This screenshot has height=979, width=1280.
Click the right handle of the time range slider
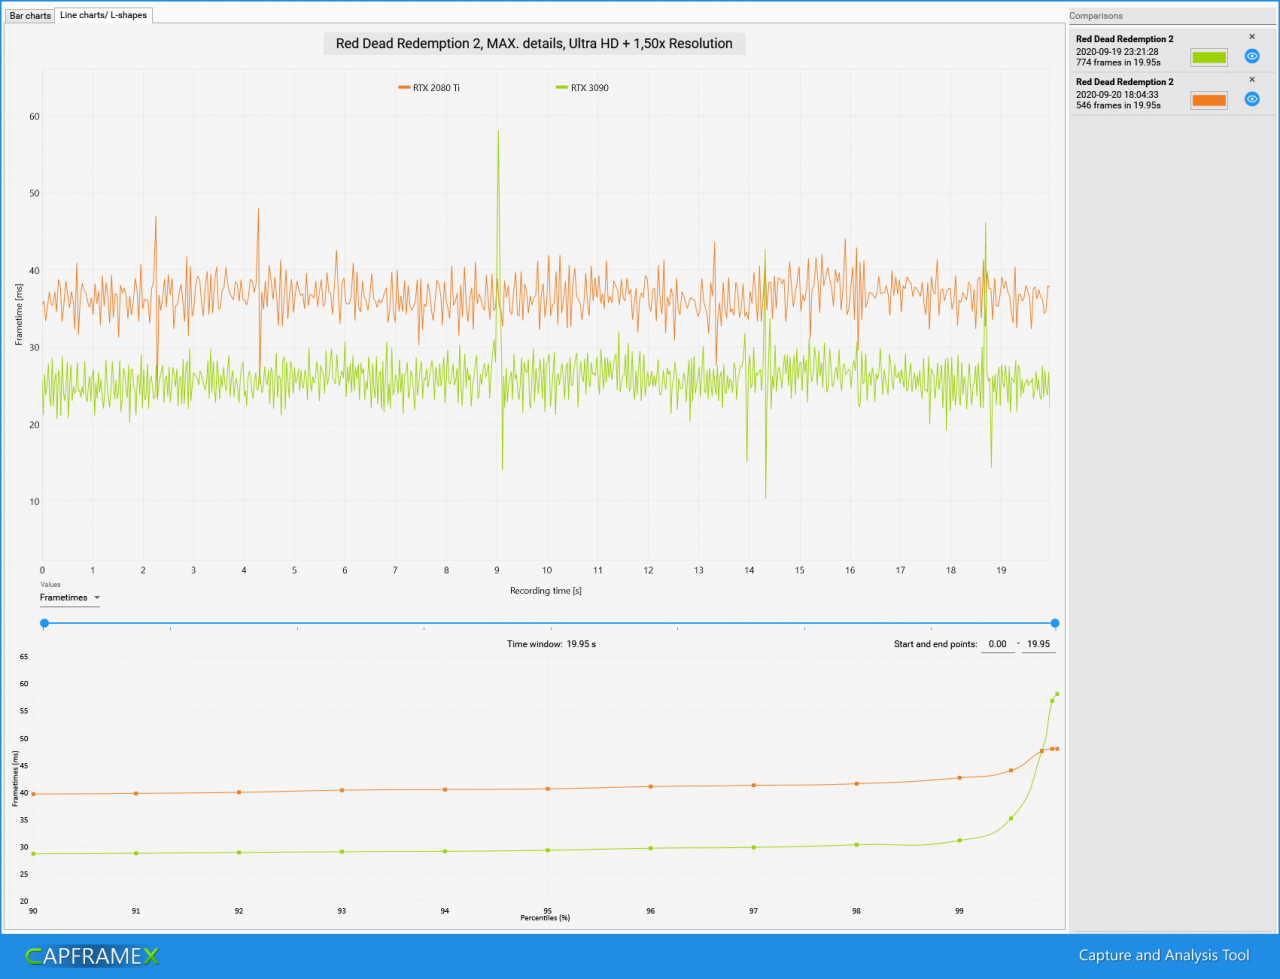click(x=1054, y=623)
